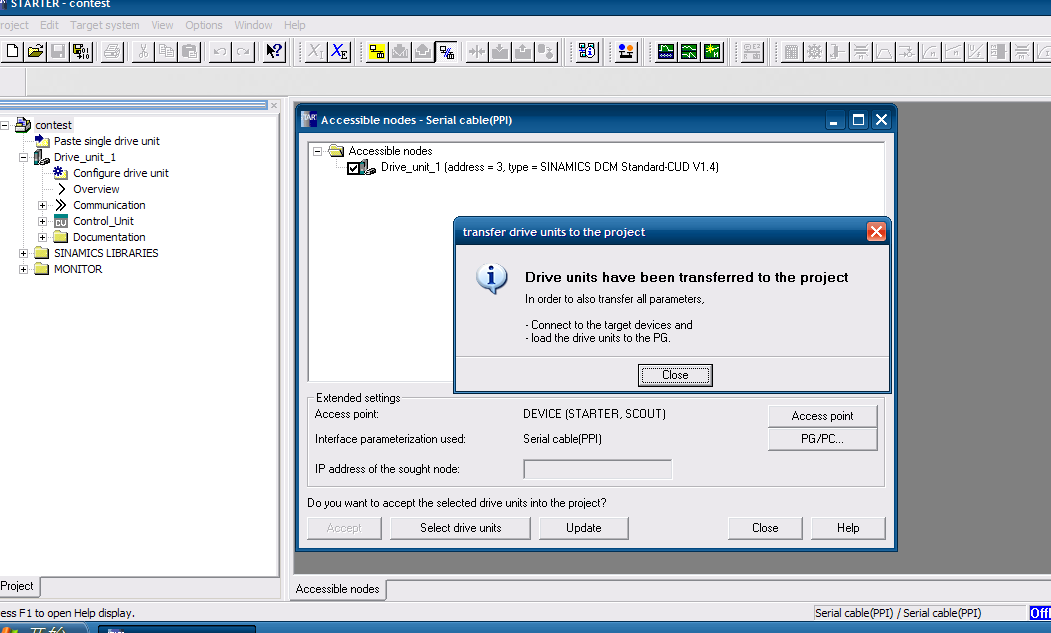This screenshot has height=633, width=1051.
Task: Collapse the Drive_unit_1 tree node
Action: 23,158
